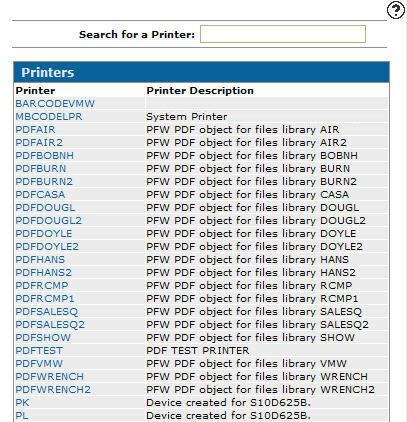Select the PDFAIR2 printer link
The height and width of the screenshot is (422, 407).
pos(39,143)
